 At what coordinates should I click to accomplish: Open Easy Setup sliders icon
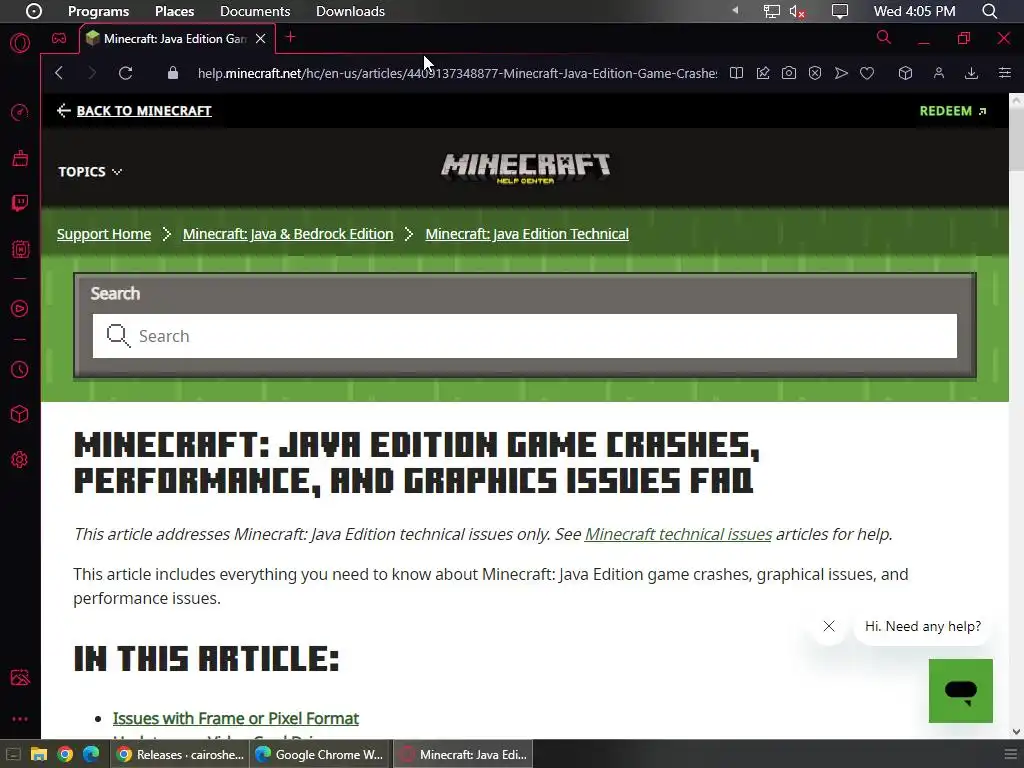pos(1004,73)
